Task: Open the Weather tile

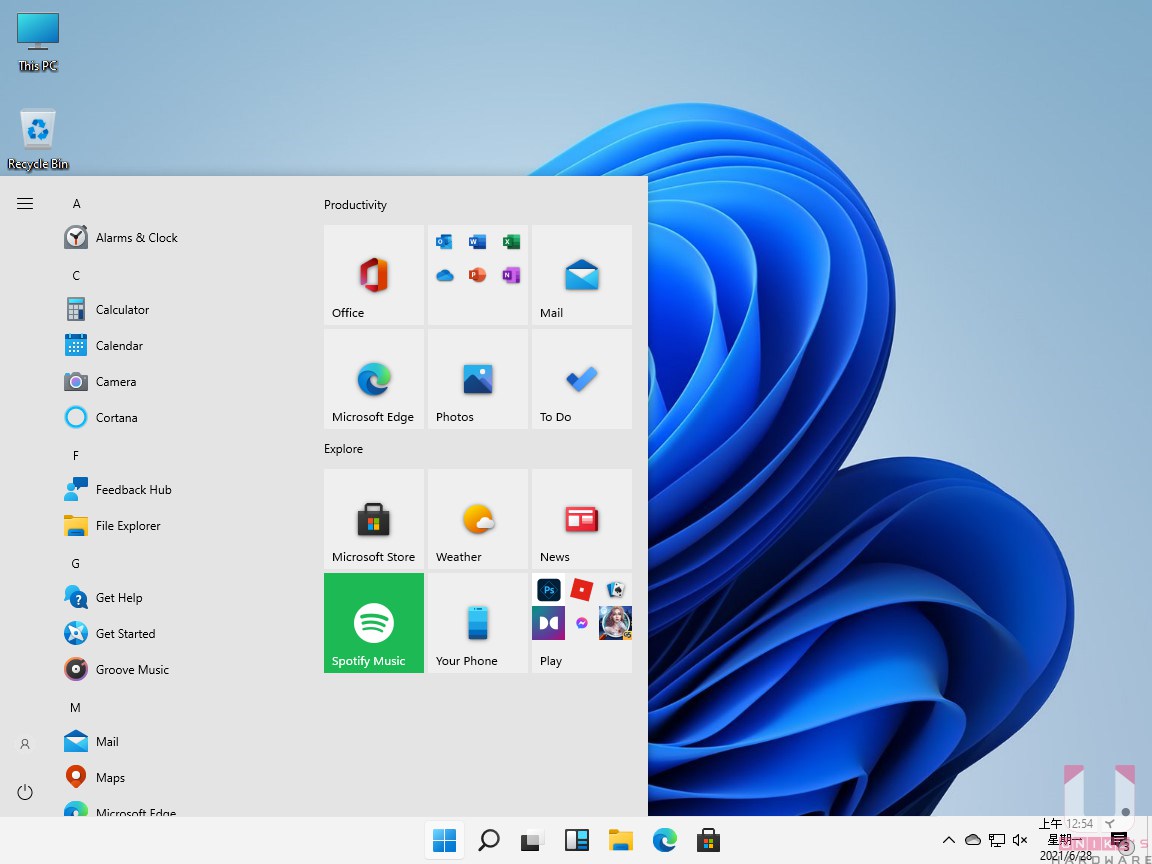Action: (x=478, y=519)
